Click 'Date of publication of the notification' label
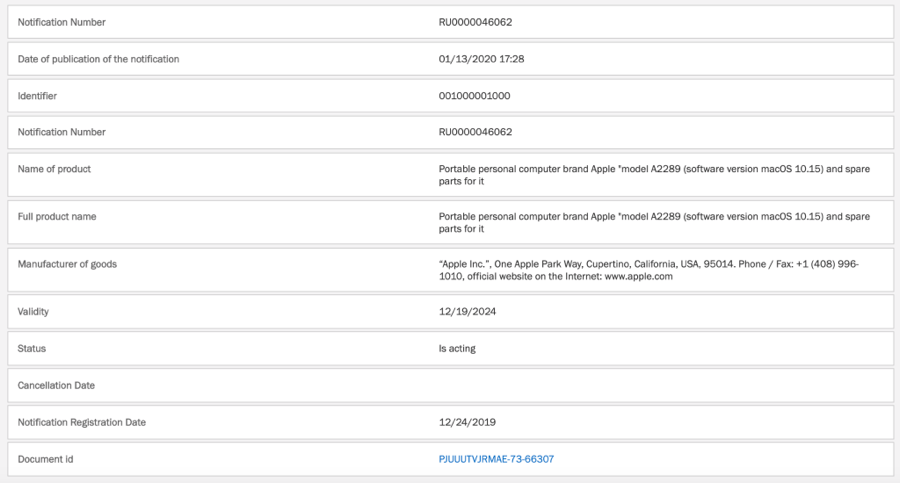This screenshot has height=483, width=900. 98,59
